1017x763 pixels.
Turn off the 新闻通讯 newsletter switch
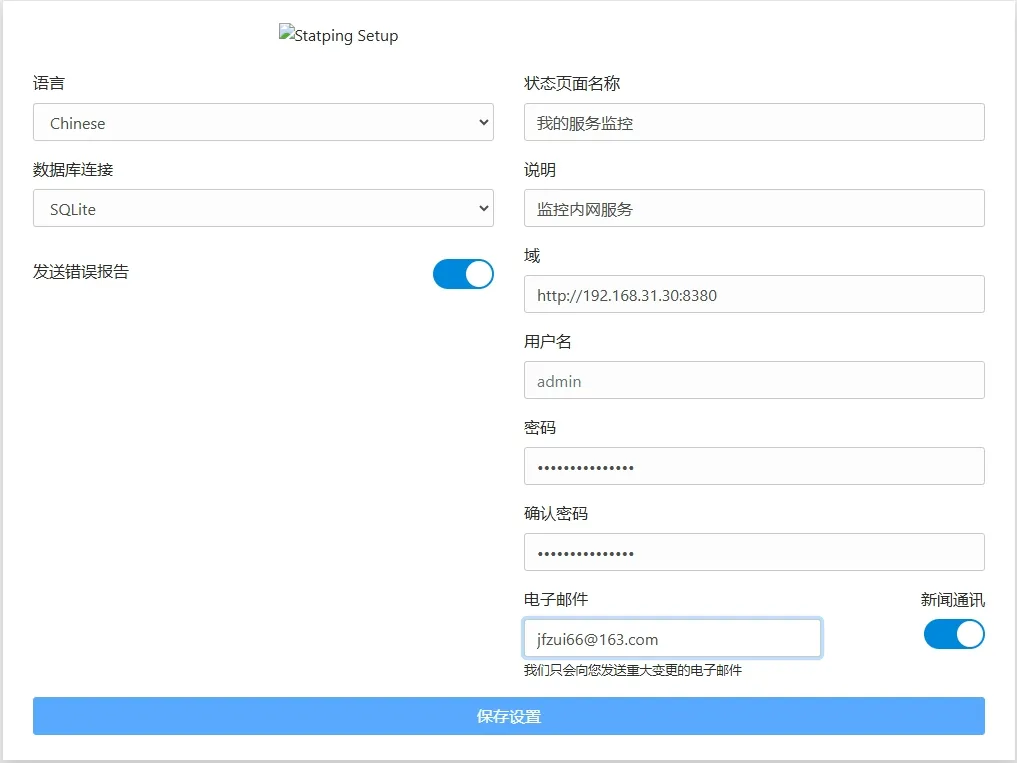(x=954, y=634)
